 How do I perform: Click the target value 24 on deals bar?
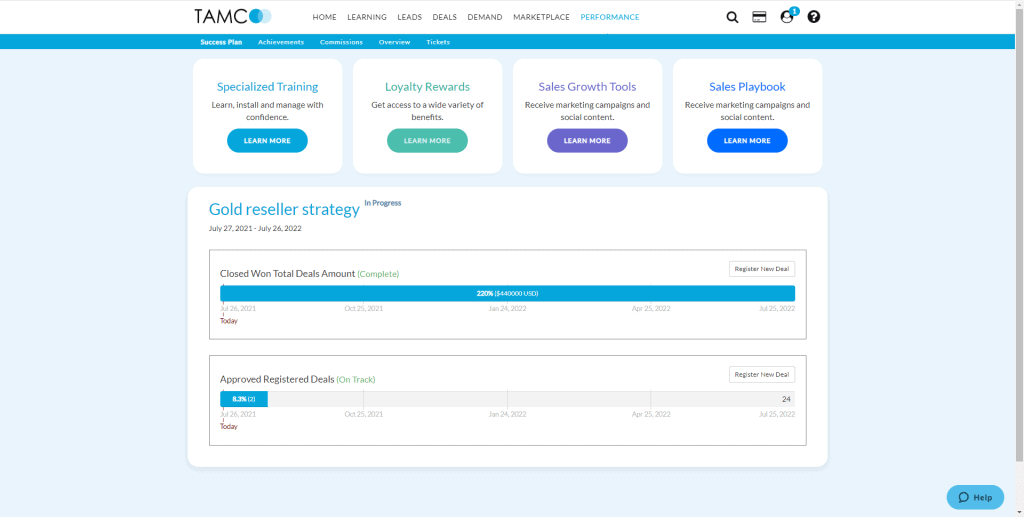tap(786, 399)
